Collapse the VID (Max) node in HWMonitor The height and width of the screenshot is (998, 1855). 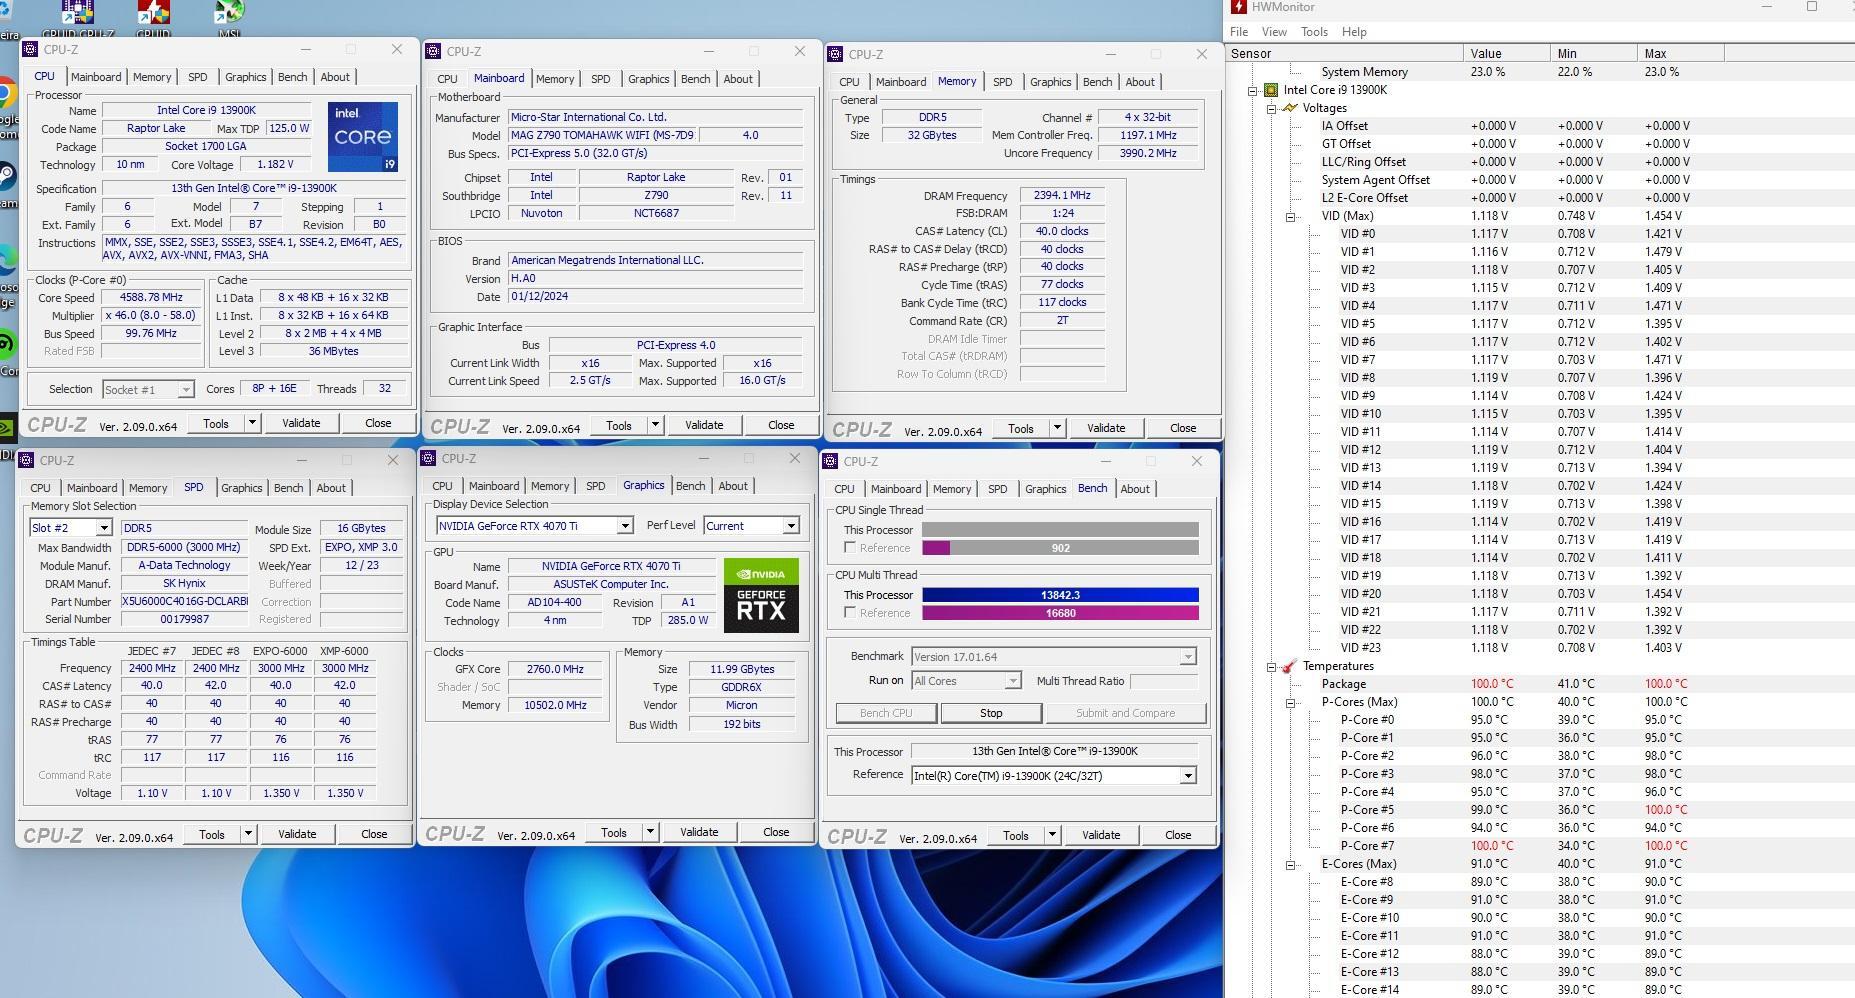[x=1290, y=216]
